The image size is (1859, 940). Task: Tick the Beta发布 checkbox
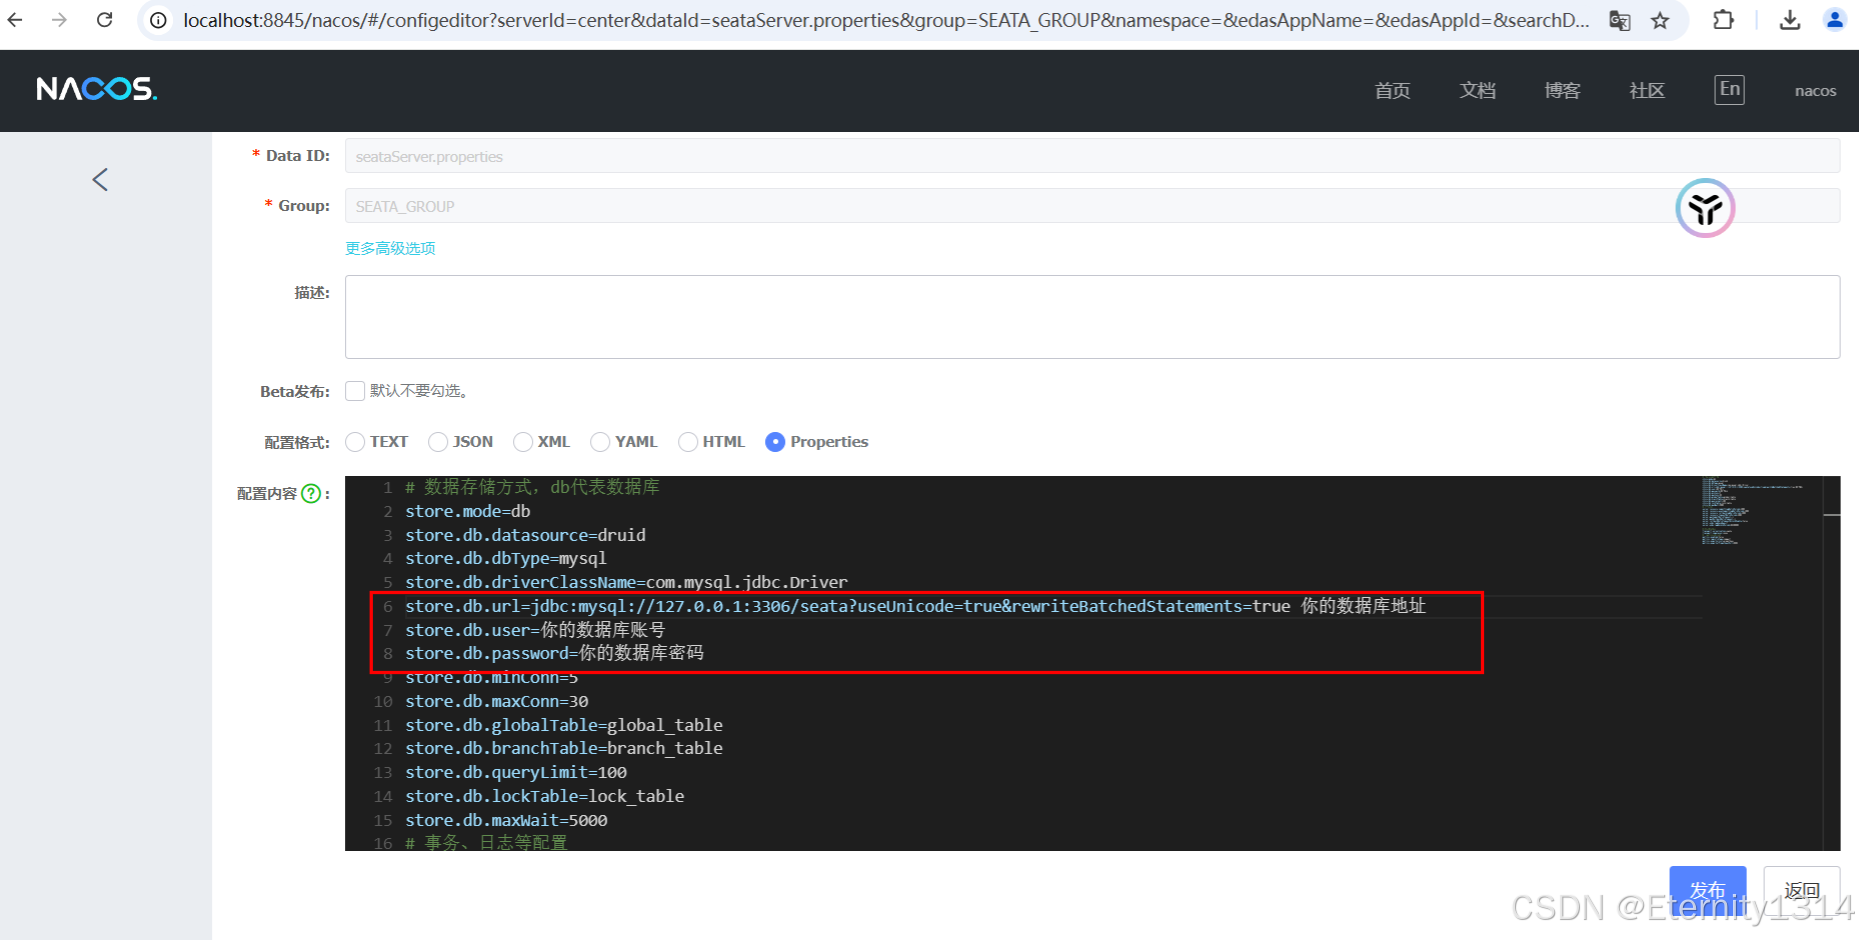(x=355, y=391)
